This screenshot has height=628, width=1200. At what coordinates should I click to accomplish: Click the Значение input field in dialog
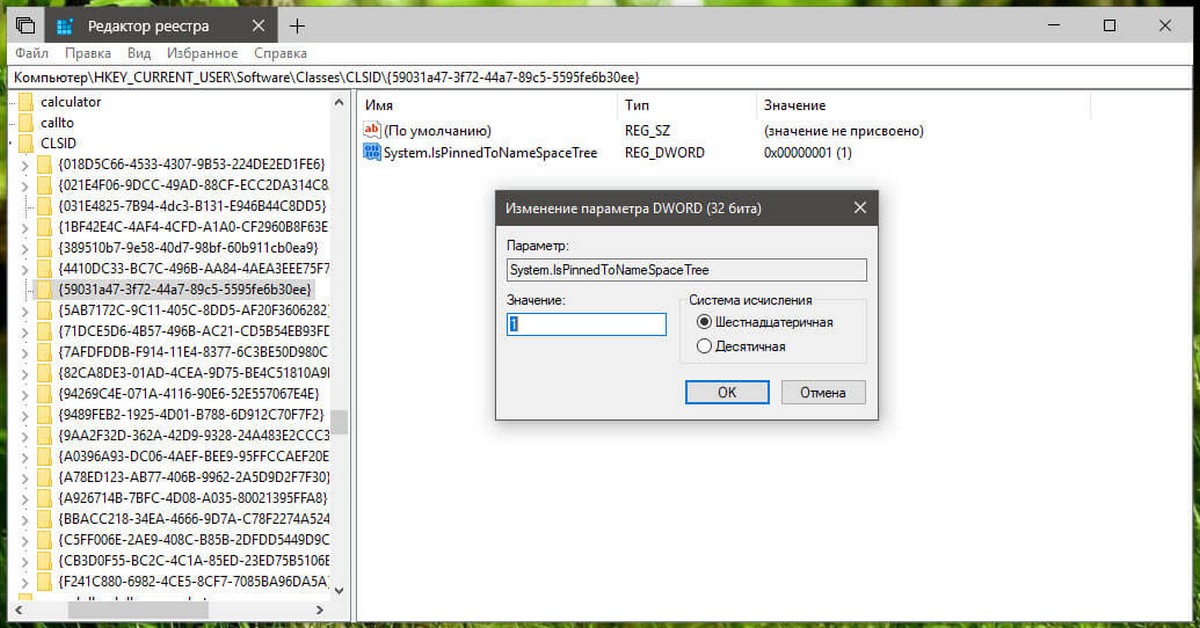[x=586, y=324]
